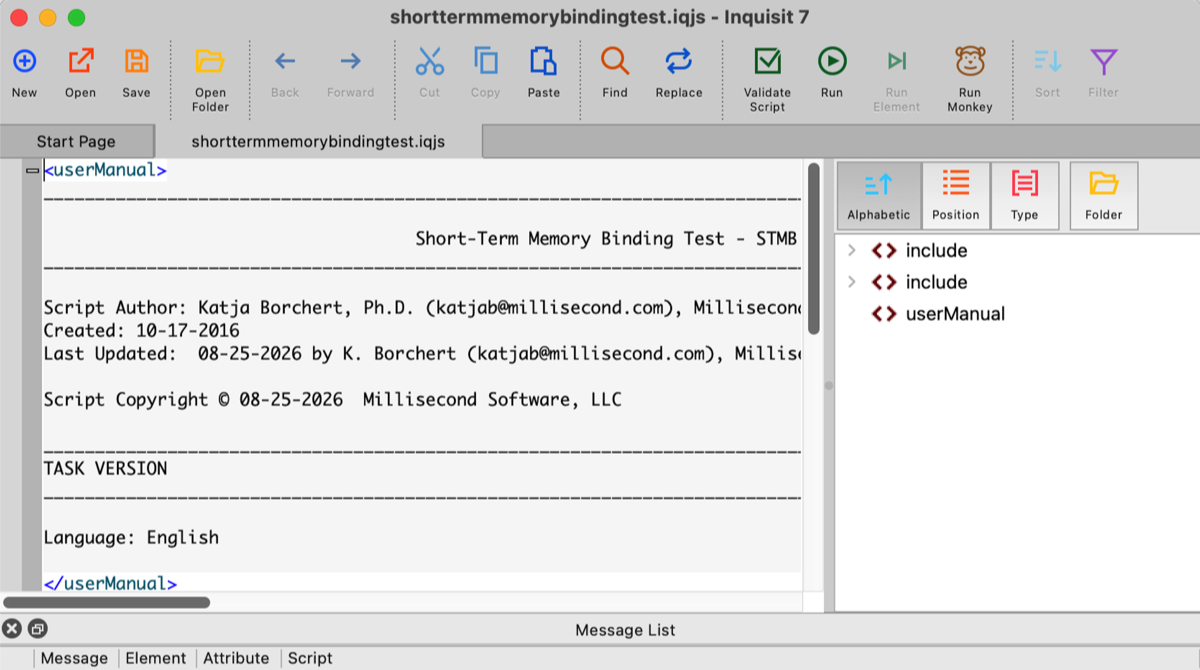Viewport: 1200px width, 670px height.
Task: Click the "Short-Term Memory Binding Test - STMB" title line
Action: [606, 239]
